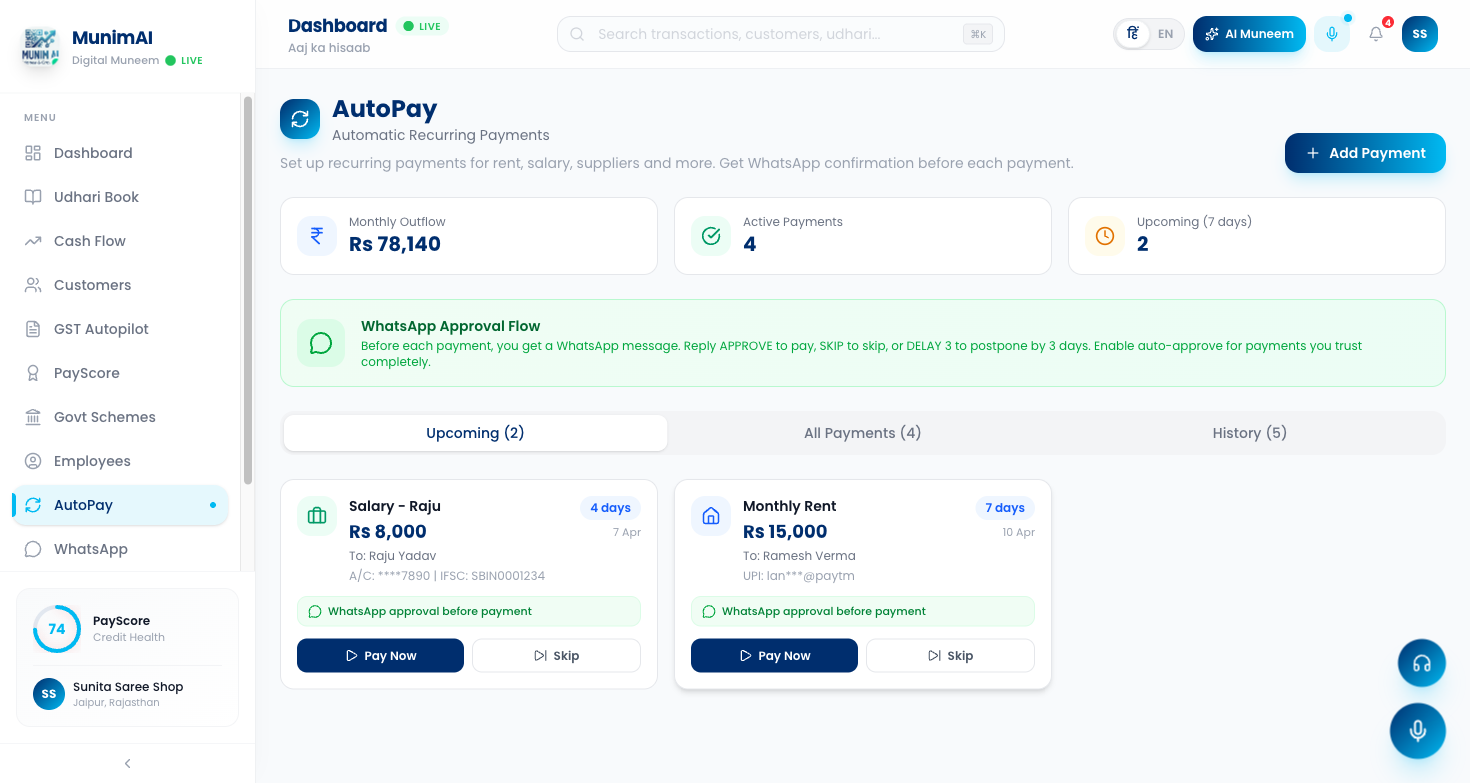Activate the voice microphone in the header
The width and height of the screenshot is (1470, 783).
1331,33
